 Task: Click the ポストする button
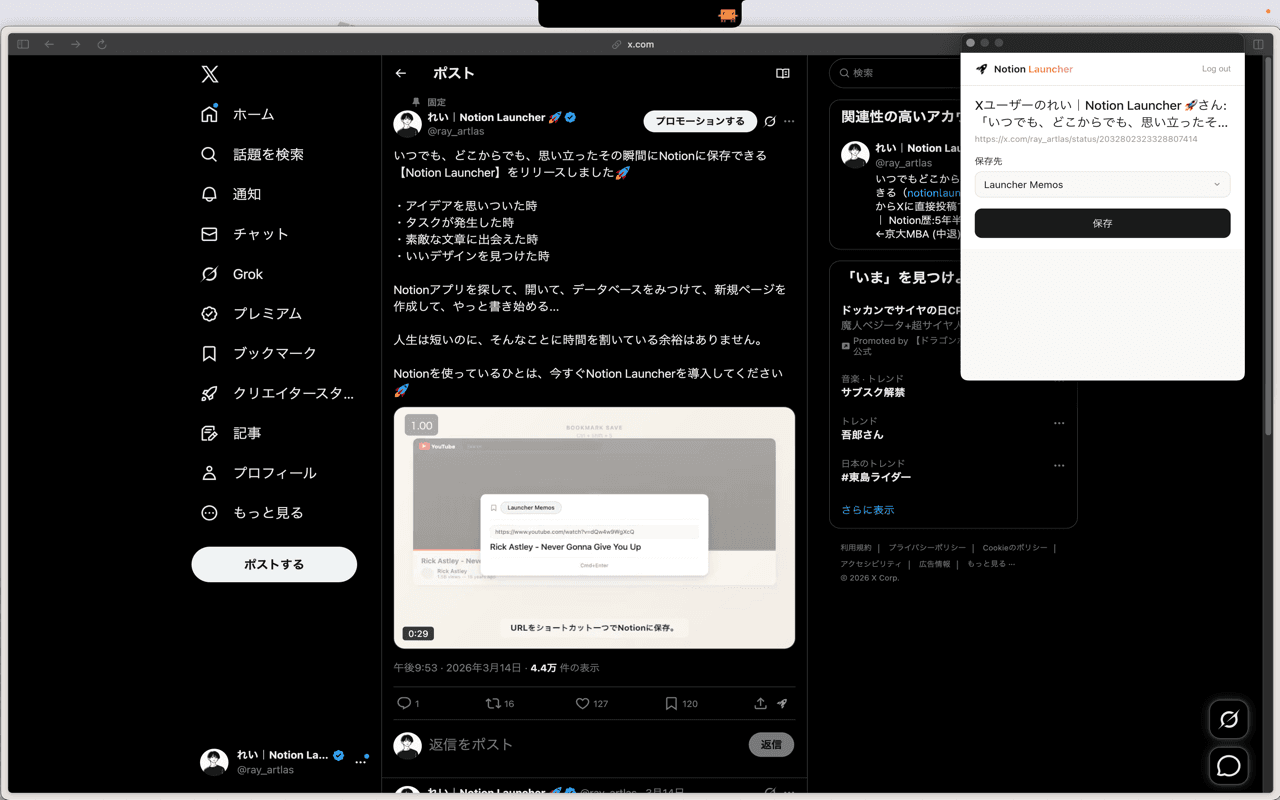tap(274, 564)
